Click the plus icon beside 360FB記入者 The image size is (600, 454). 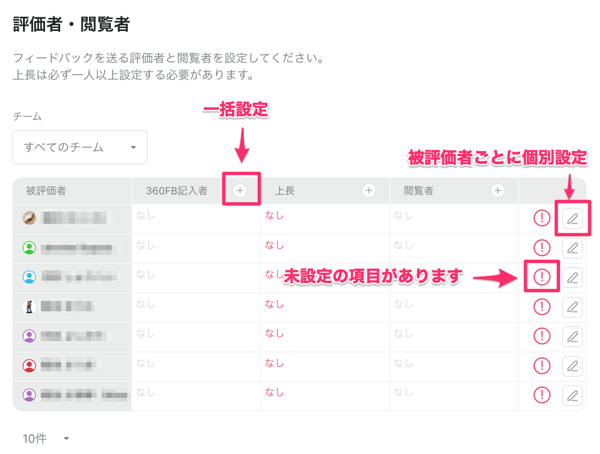(x=240, y=190)
